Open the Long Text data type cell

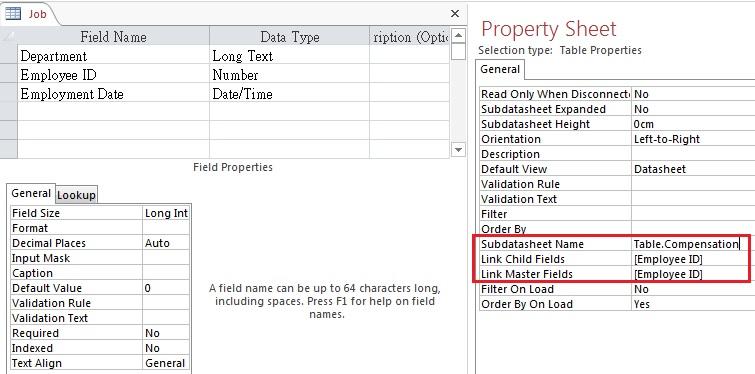click(289, 56)
